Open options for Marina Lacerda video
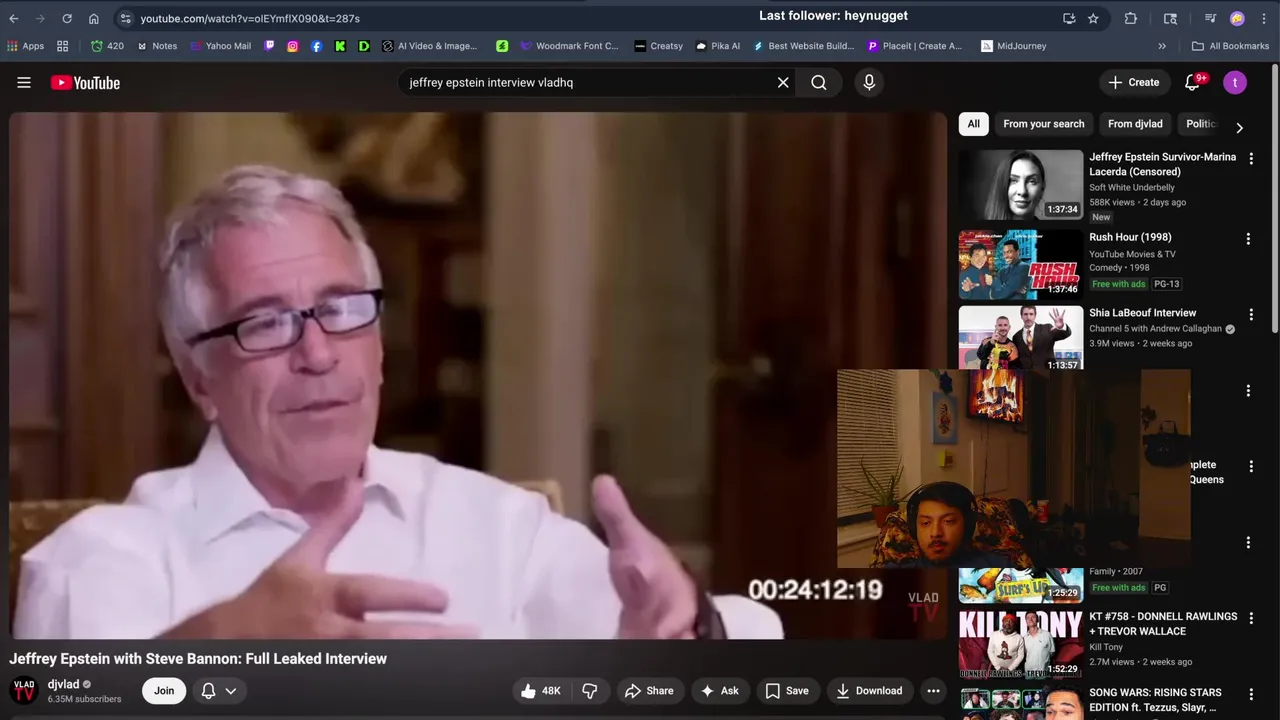The width and height of the screenshot is (1280, 720). pyautogui.click(x=1250, y=159)
